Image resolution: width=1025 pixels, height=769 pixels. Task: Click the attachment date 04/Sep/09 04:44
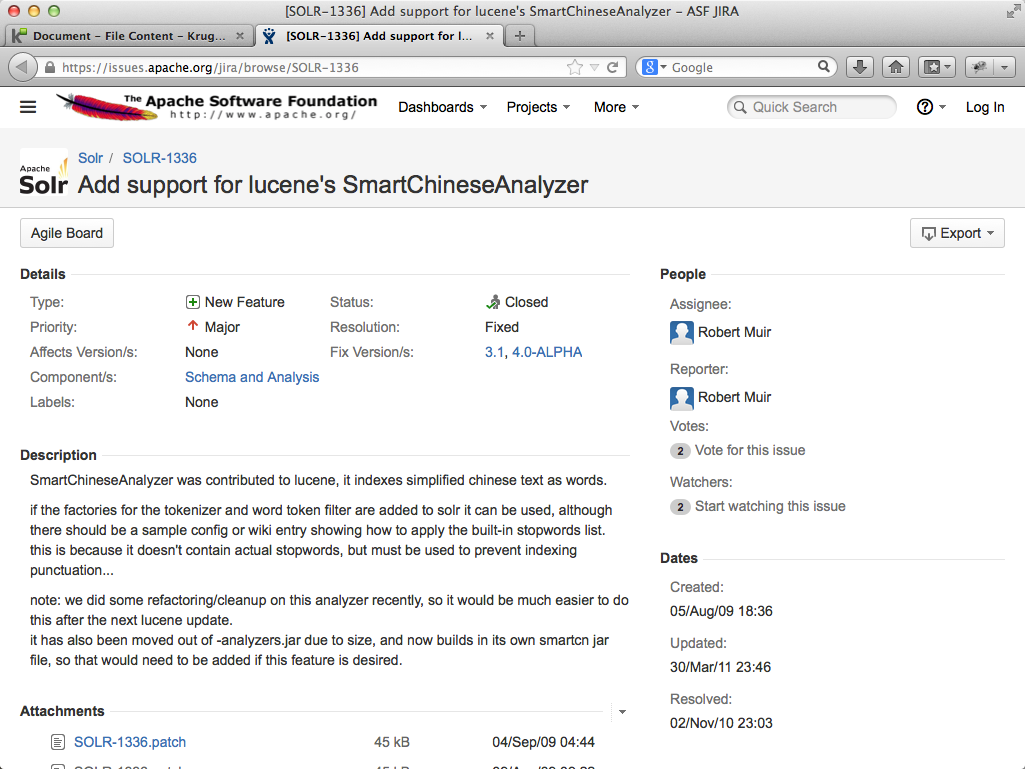coord(543,742)
